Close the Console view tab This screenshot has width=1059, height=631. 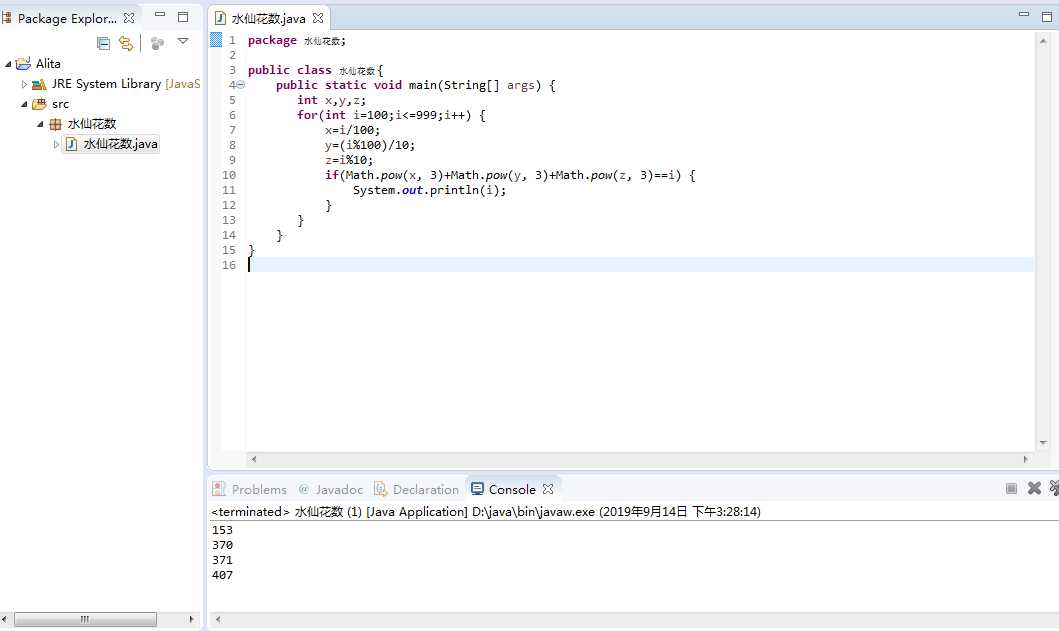tap(548, 488)
